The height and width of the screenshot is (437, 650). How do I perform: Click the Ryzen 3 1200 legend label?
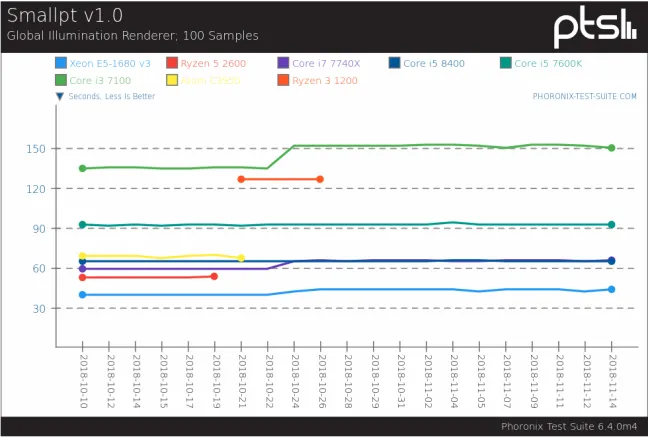325,80
